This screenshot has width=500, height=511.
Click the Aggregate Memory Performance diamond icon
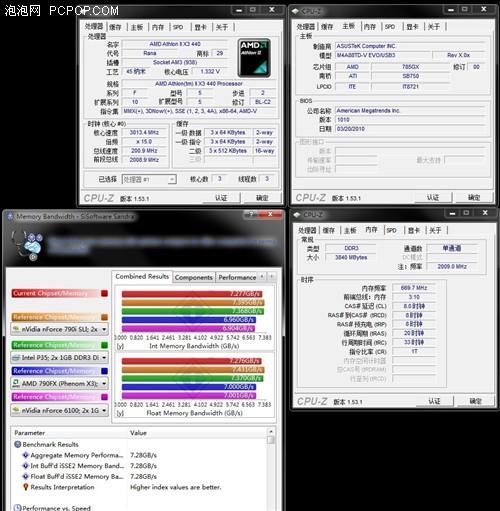coord(25,455)
